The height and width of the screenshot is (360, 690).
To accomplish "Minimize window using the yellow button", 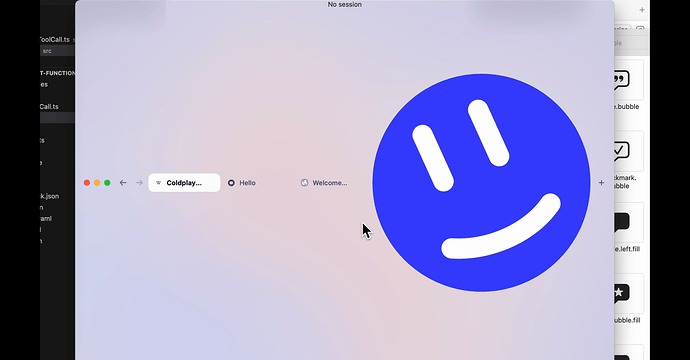I will tap(97, 183).
